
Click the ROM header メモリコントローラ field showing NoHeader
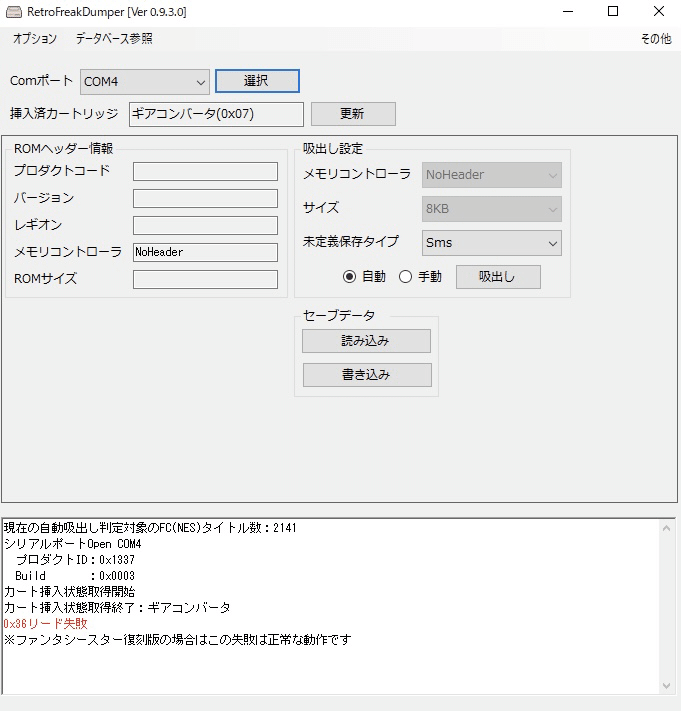pyautogui.click(x=205, y=252)
